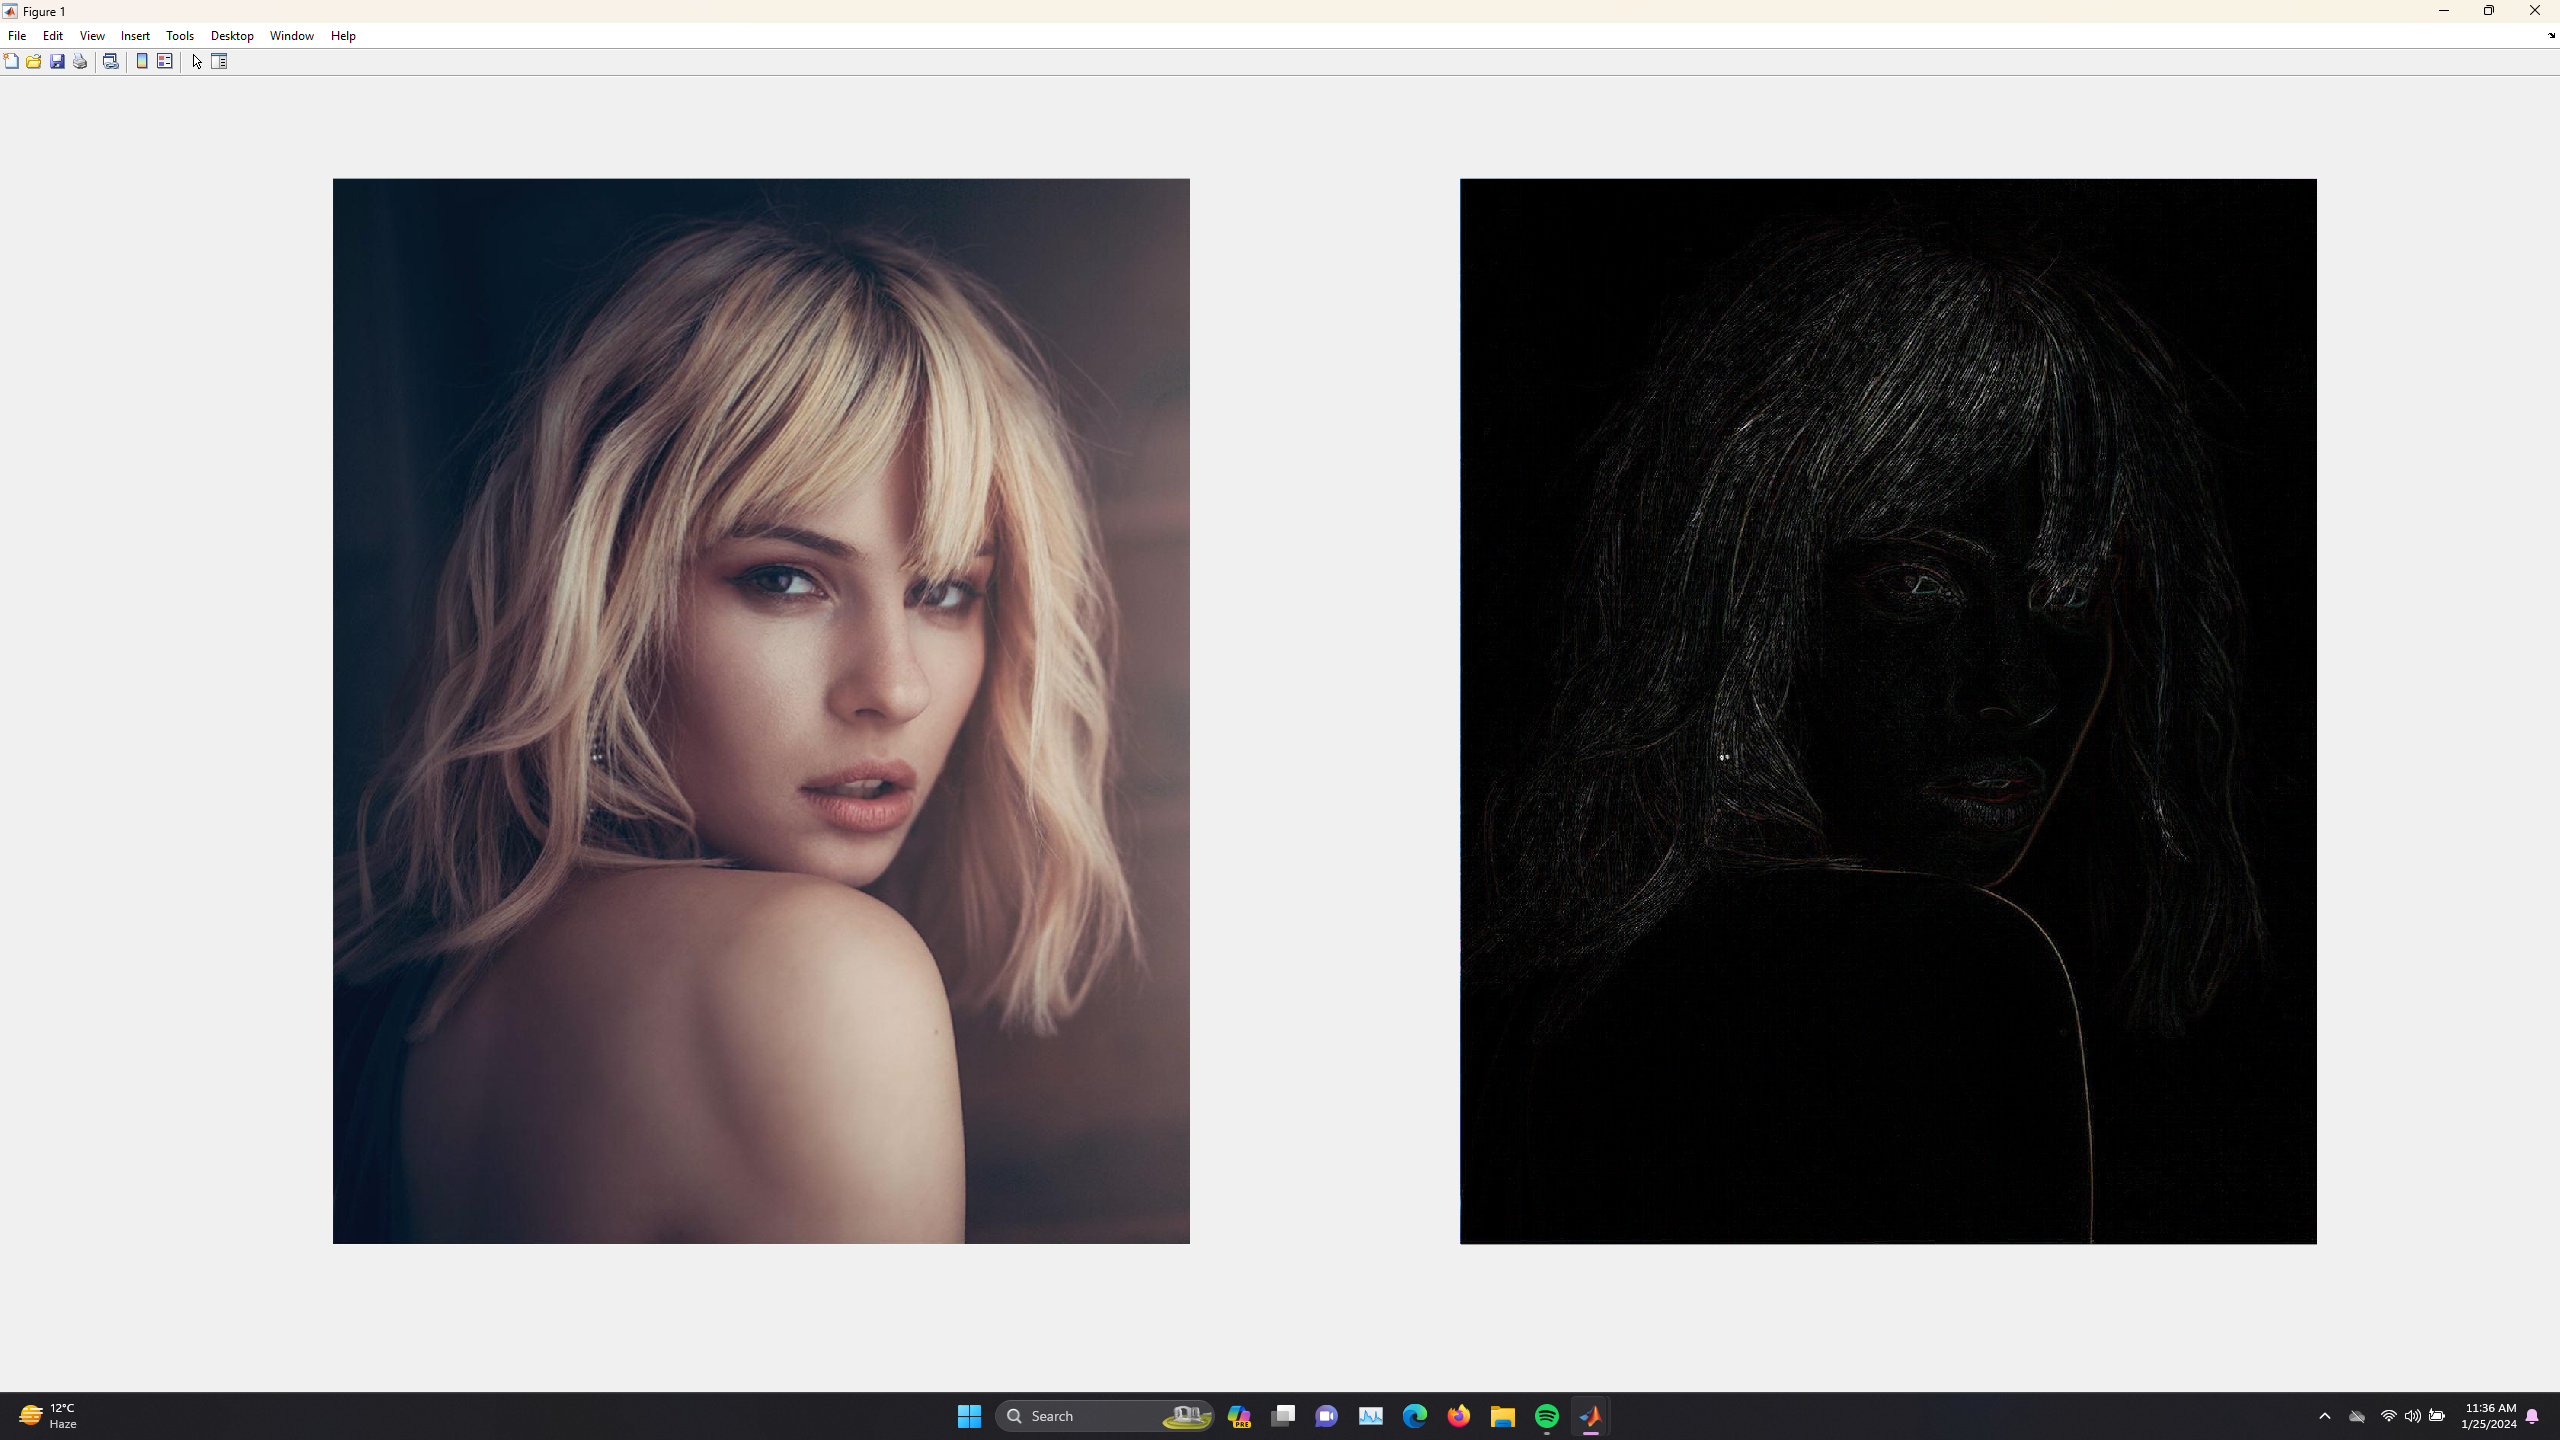2560x1440 pixels.
Task: Click the New Figure toolbar icon
Action: 11,62
